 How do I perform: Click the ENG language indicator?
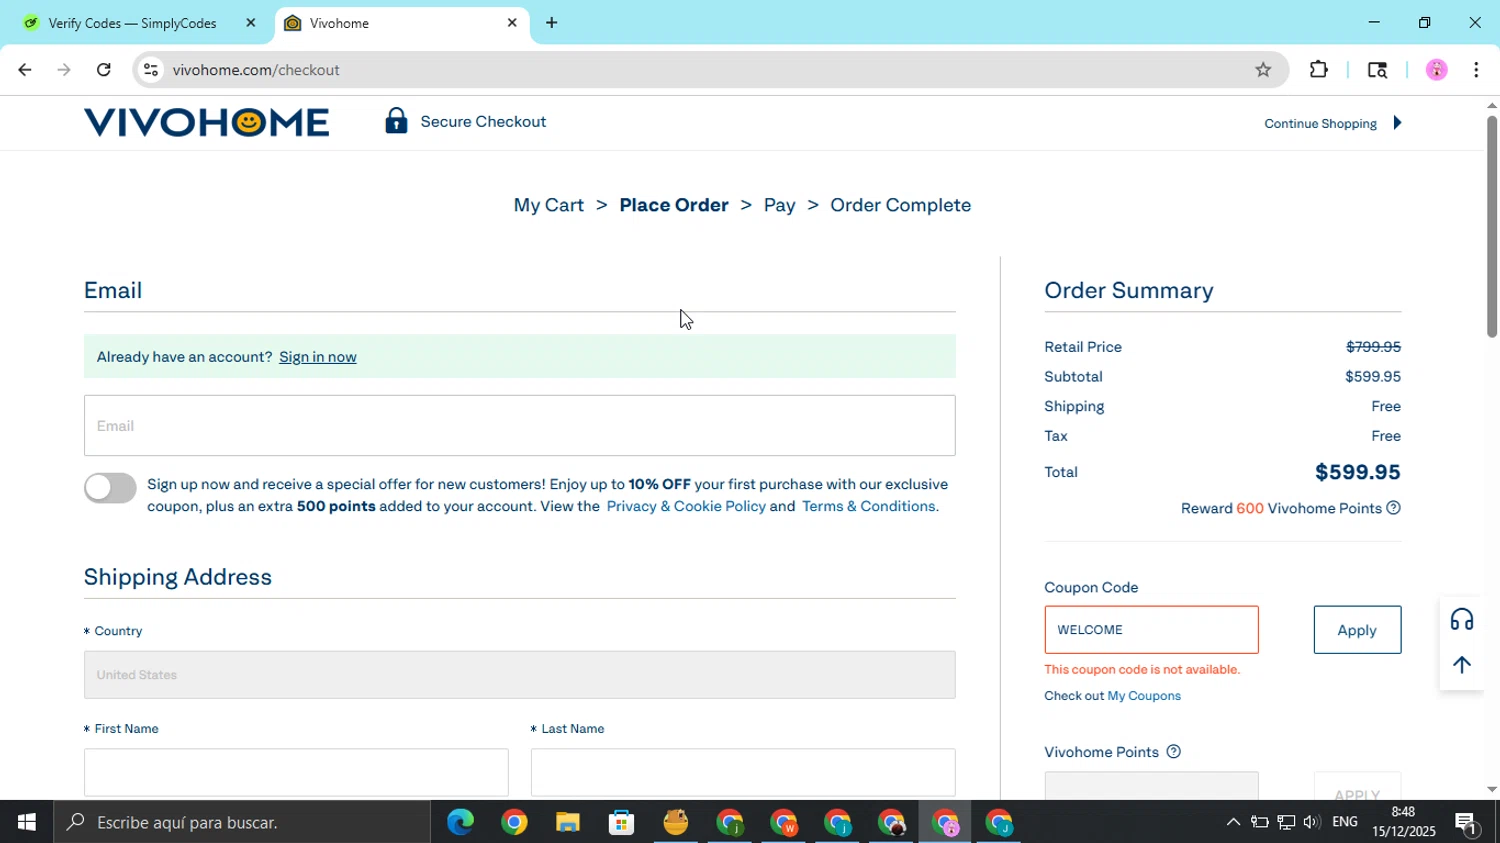[x=1345, y=822]
